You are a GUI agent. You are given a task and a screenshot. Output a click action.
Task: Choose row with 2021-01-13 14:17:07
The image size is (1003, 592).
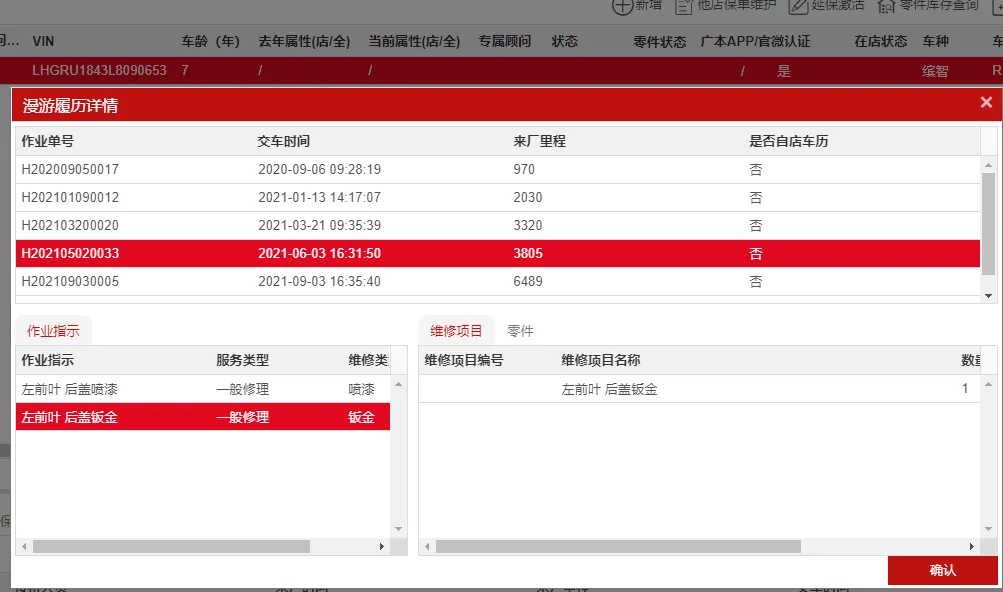click(x=498, y=198)
